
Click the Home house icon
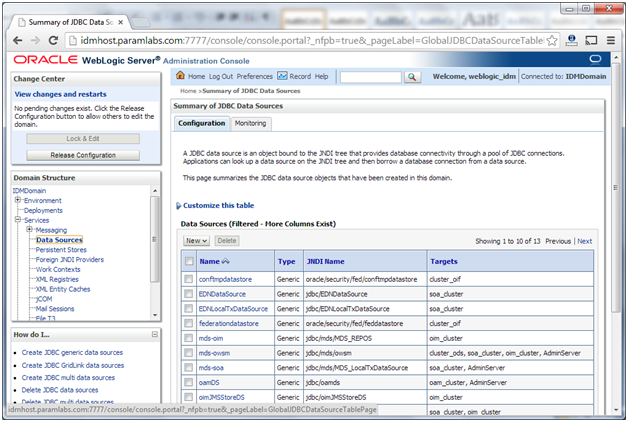(180, 75)
